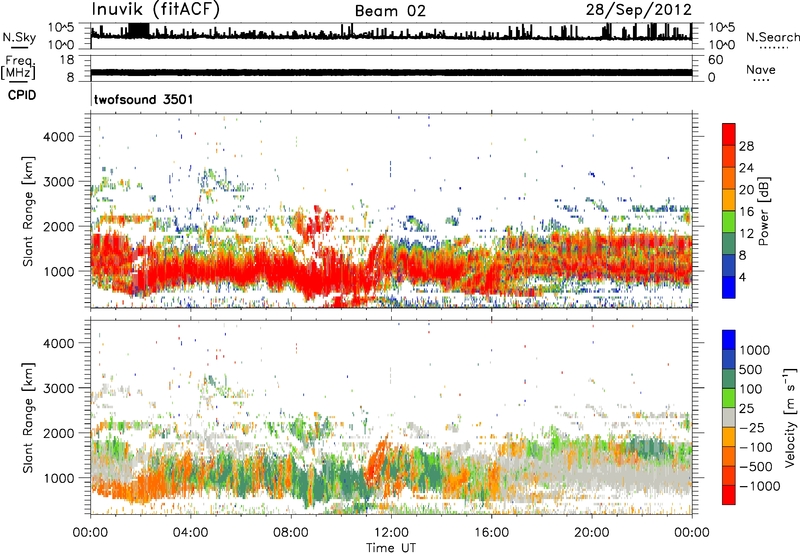
Task: Click the '4' power colorbar tick label
Action: coord(742,277)
